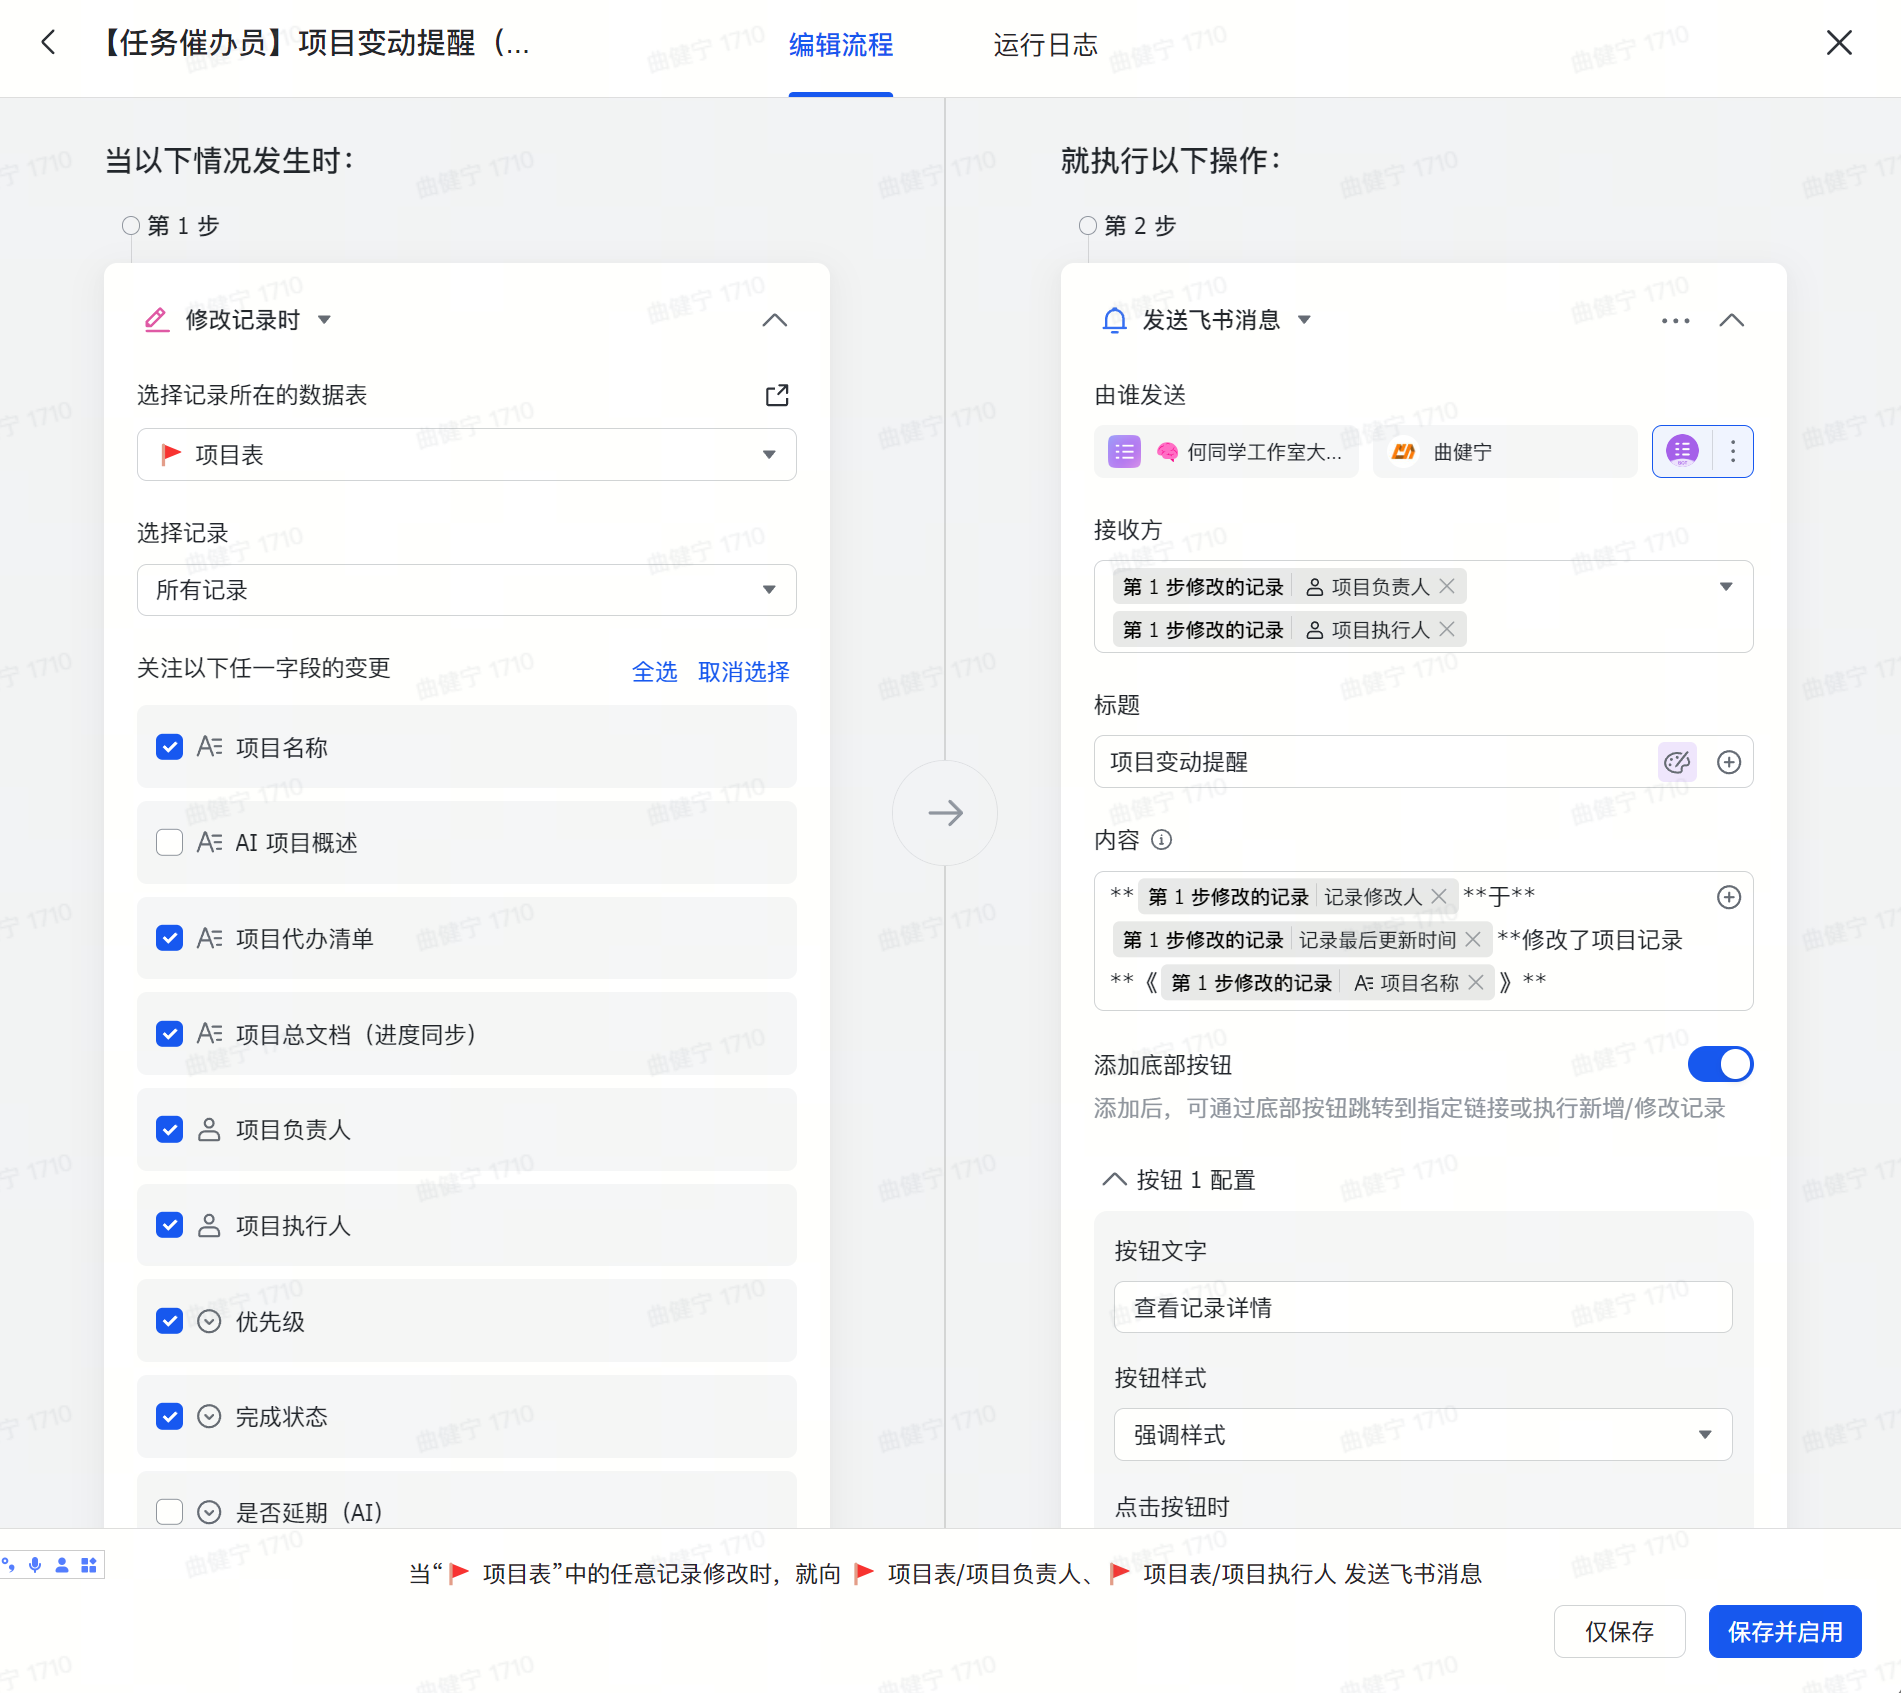Select the 编辑流程 tab
Viewport: 1901px width, 1693px height.
(840, 45)
